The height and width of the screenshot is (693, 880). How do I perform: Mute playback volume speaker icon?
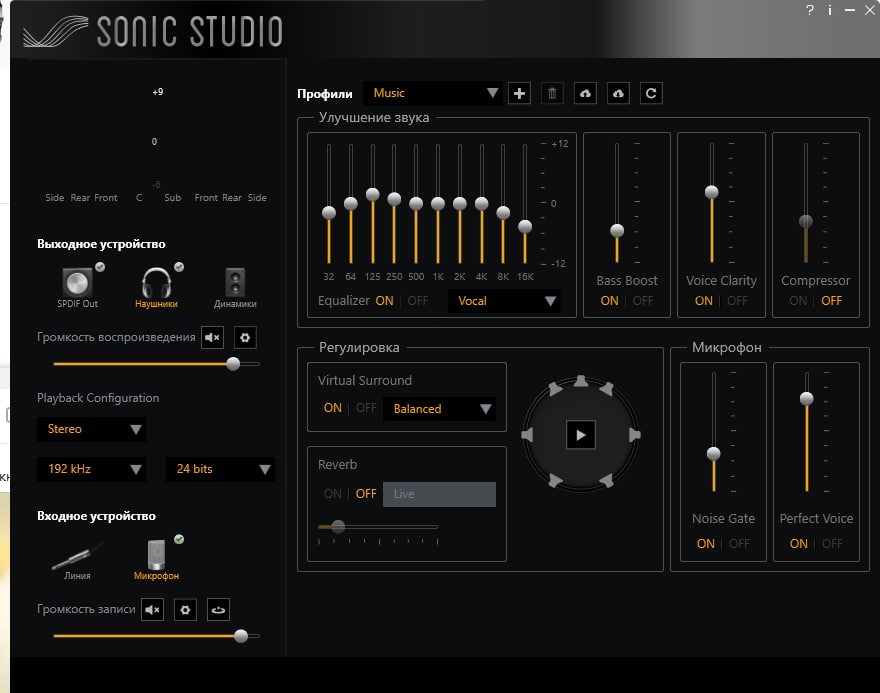coord(213,337)
